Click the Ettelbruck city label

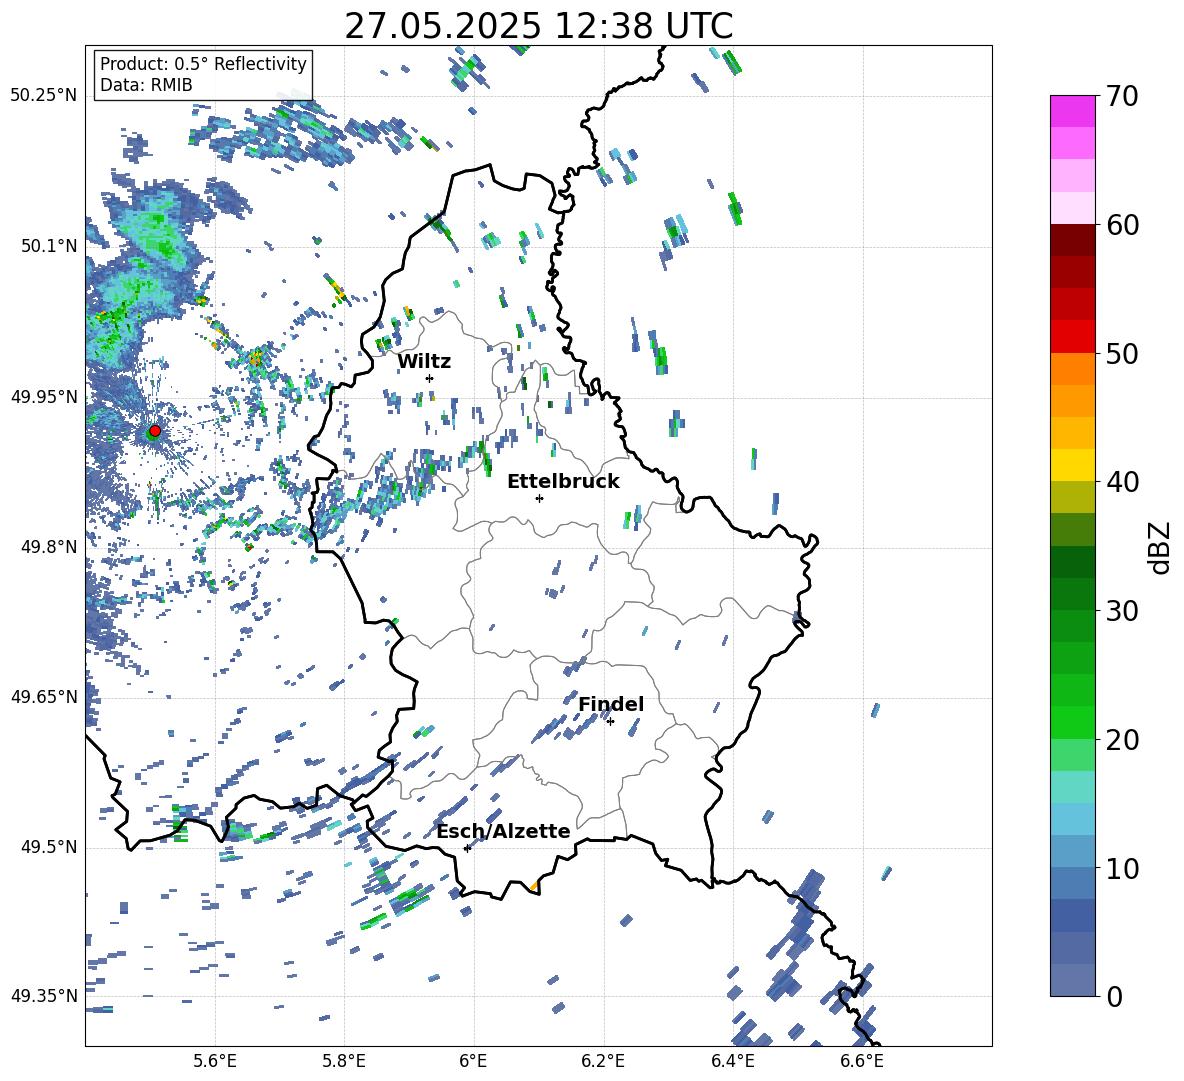(x=563, y=482)
